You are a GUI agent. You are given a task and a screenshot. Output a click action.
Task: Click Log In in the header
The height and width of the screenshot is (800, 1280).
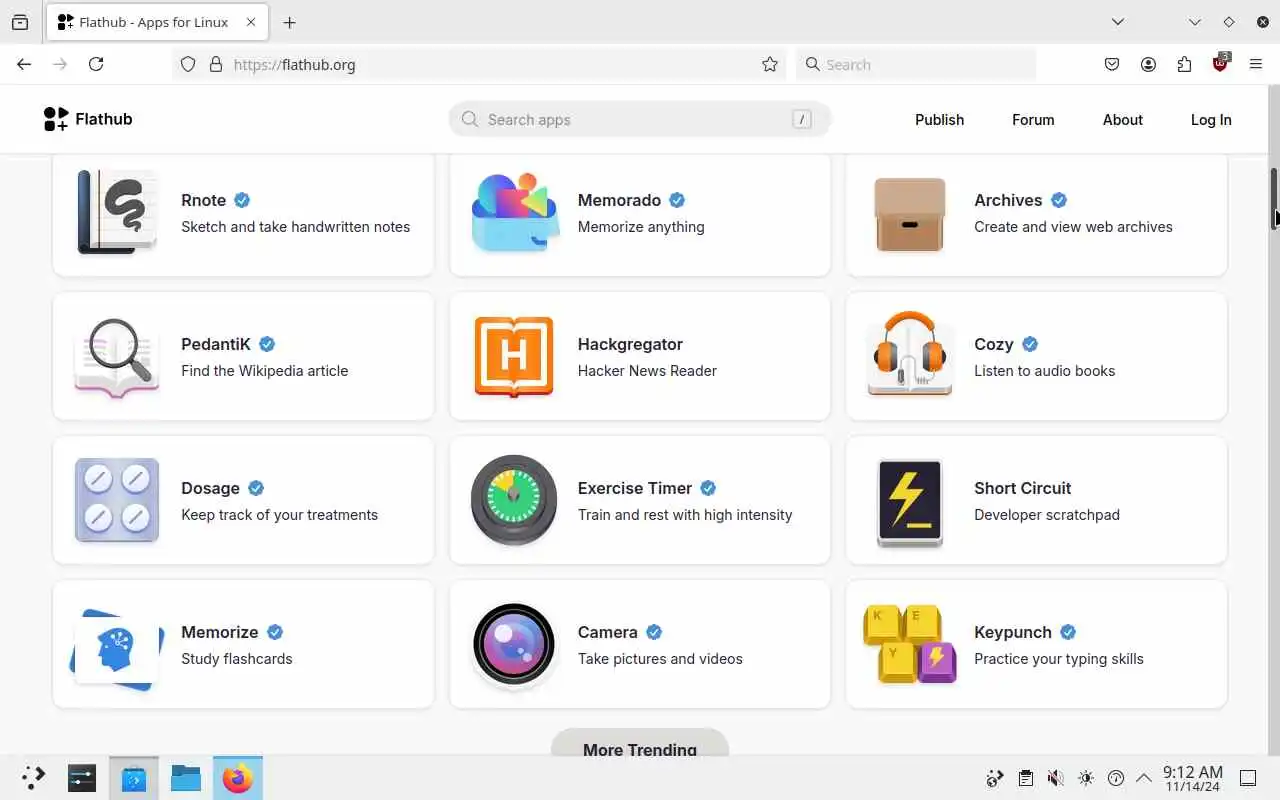point(1211,119)
